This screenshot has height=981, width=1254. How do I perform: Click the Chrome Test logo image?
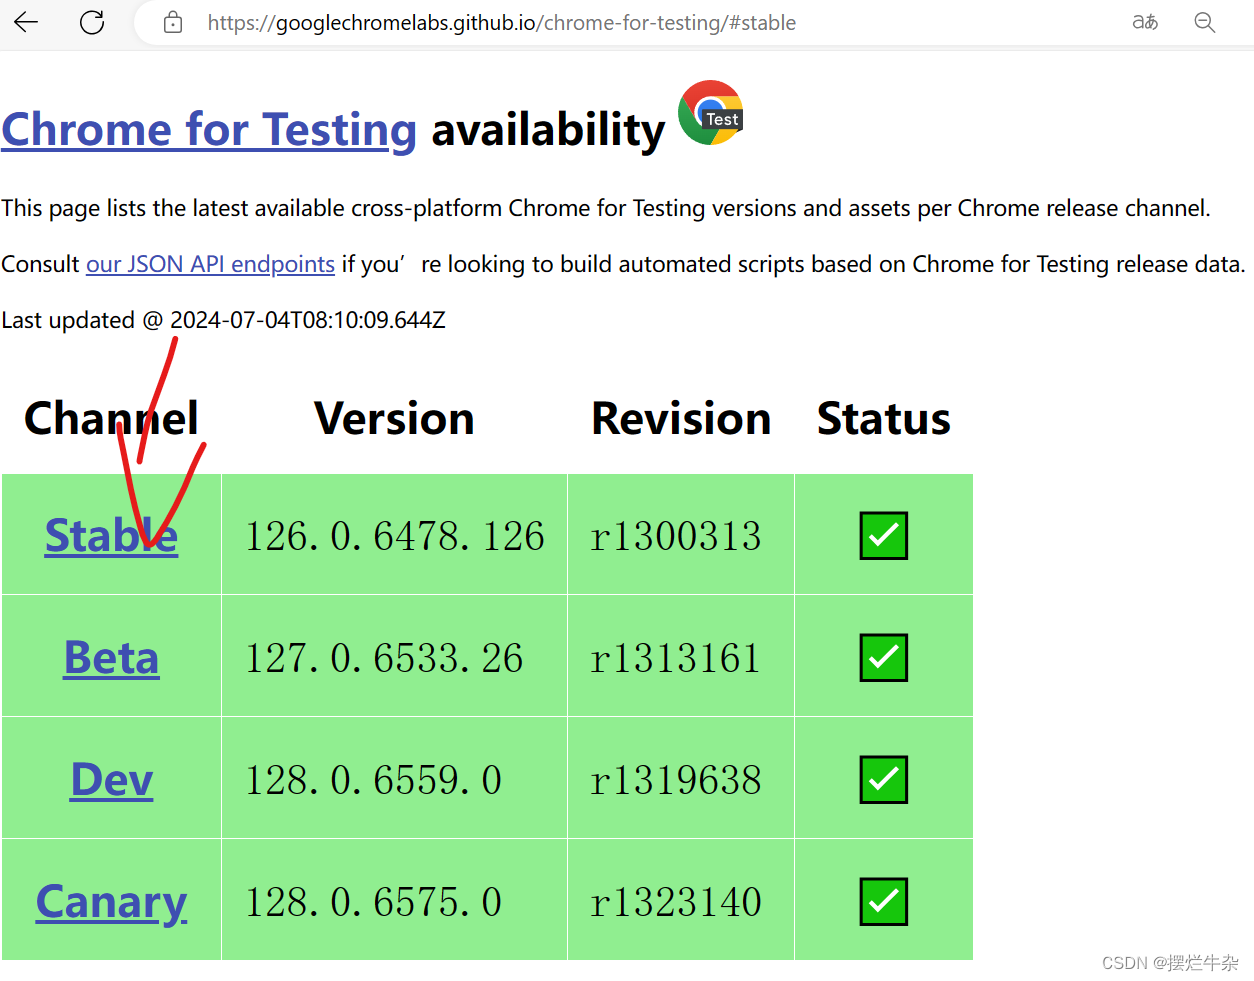(x=711, y=113)
